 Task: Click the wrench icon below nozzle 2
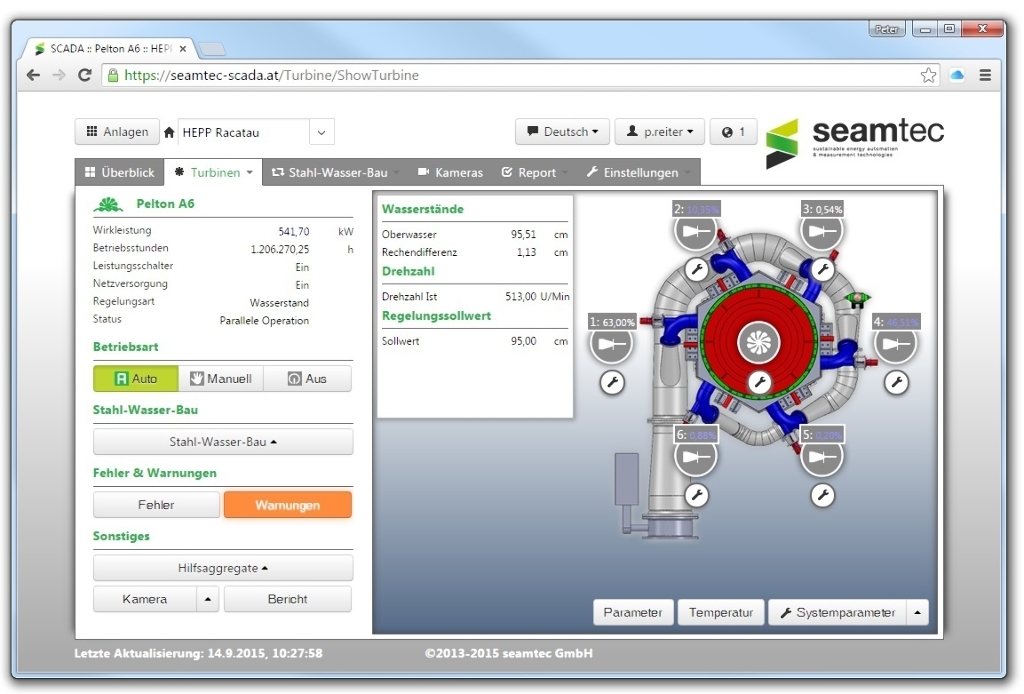coord(696,269)
